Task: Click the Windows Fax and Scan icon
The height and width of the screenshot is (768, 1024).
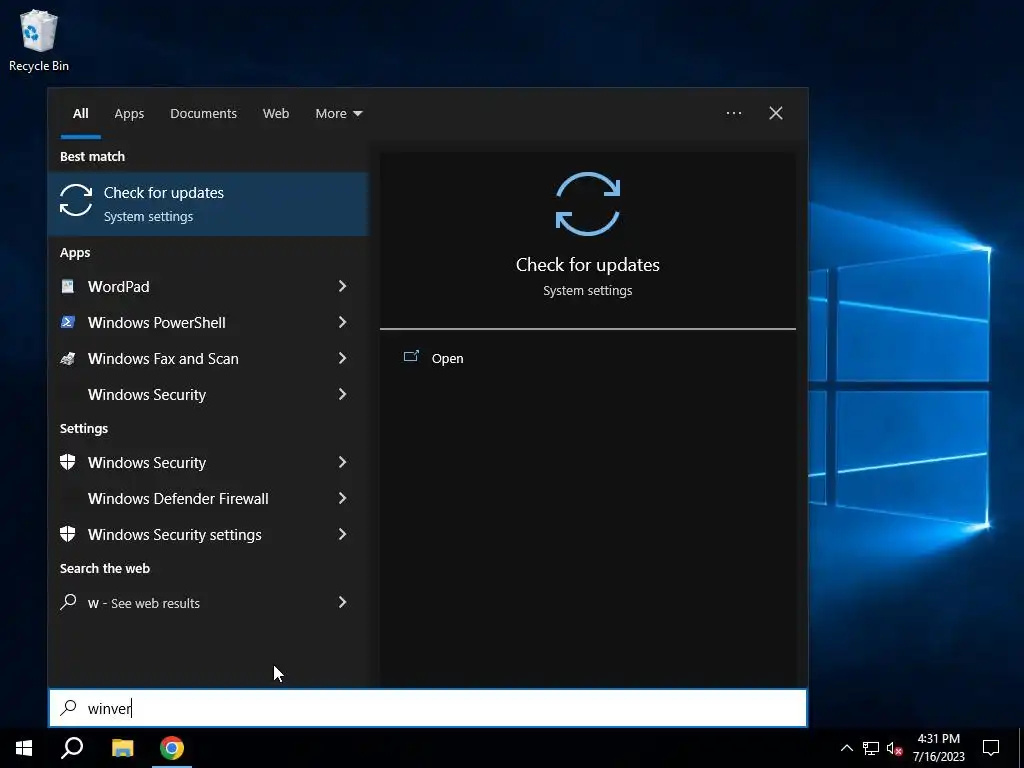Action: coord(68,358)
